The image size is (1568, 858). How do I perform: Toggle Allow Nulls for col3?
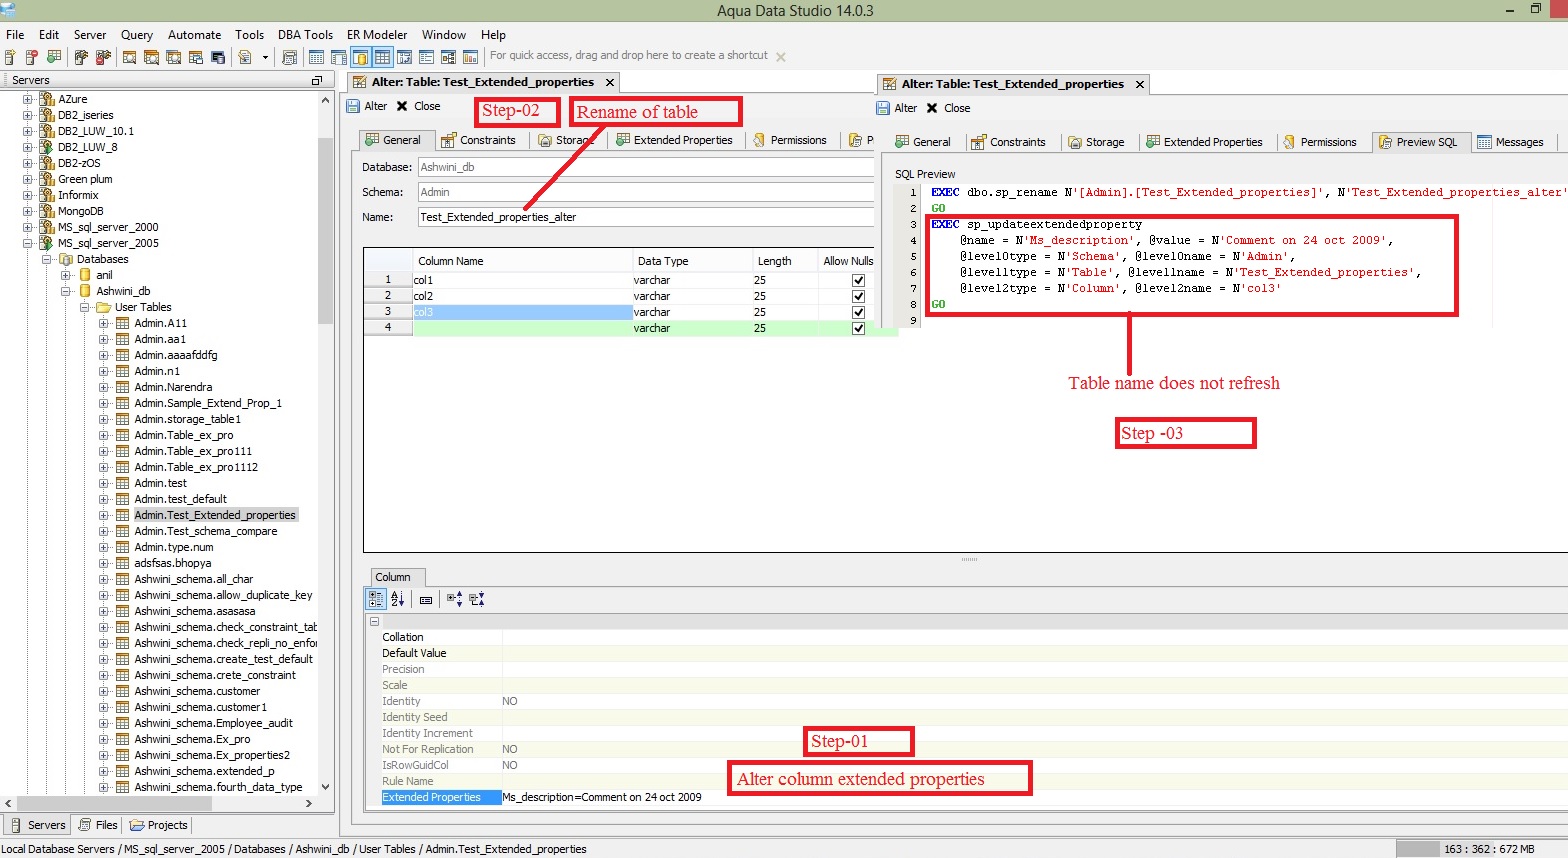[858, 312]
